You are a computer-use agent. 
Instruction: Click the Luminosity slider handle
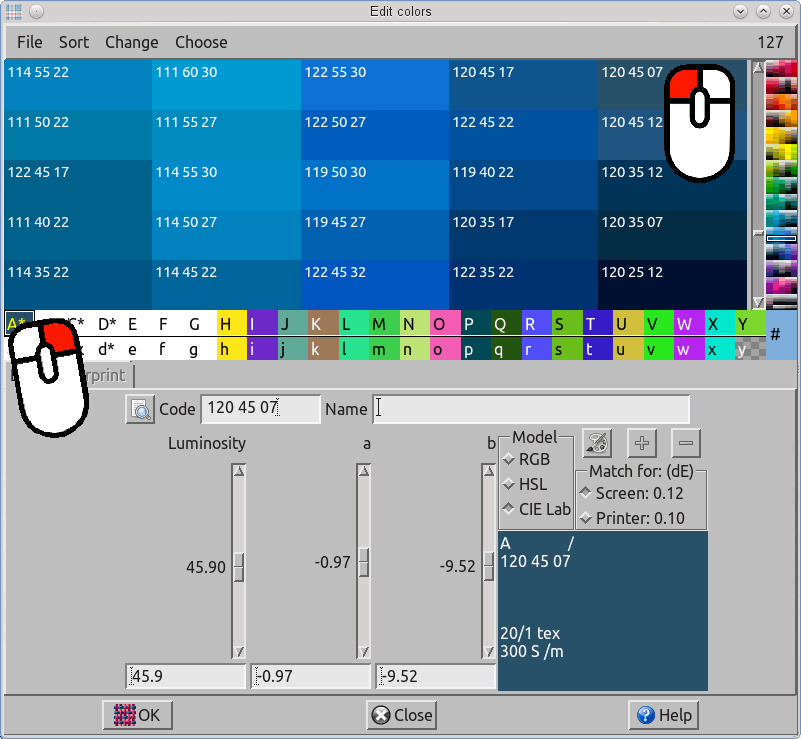coord(239,566)
